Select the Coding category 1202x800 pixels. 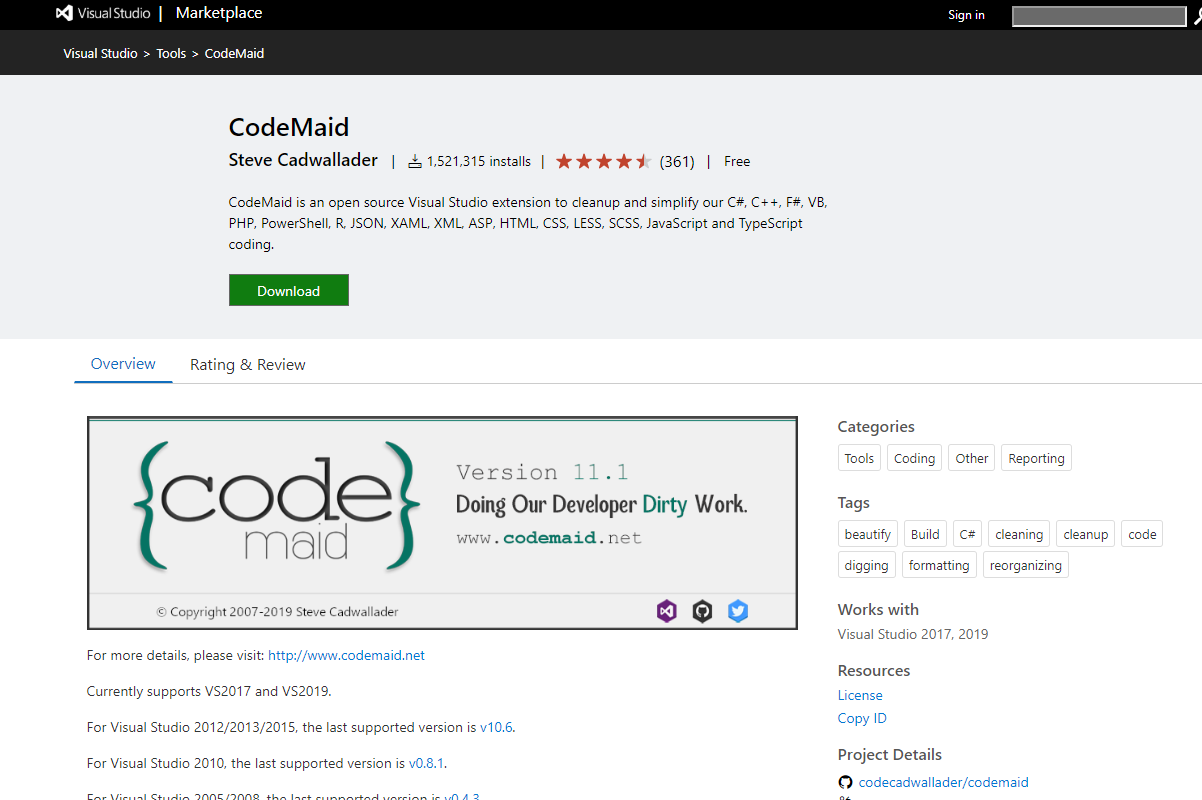[915, 458]
